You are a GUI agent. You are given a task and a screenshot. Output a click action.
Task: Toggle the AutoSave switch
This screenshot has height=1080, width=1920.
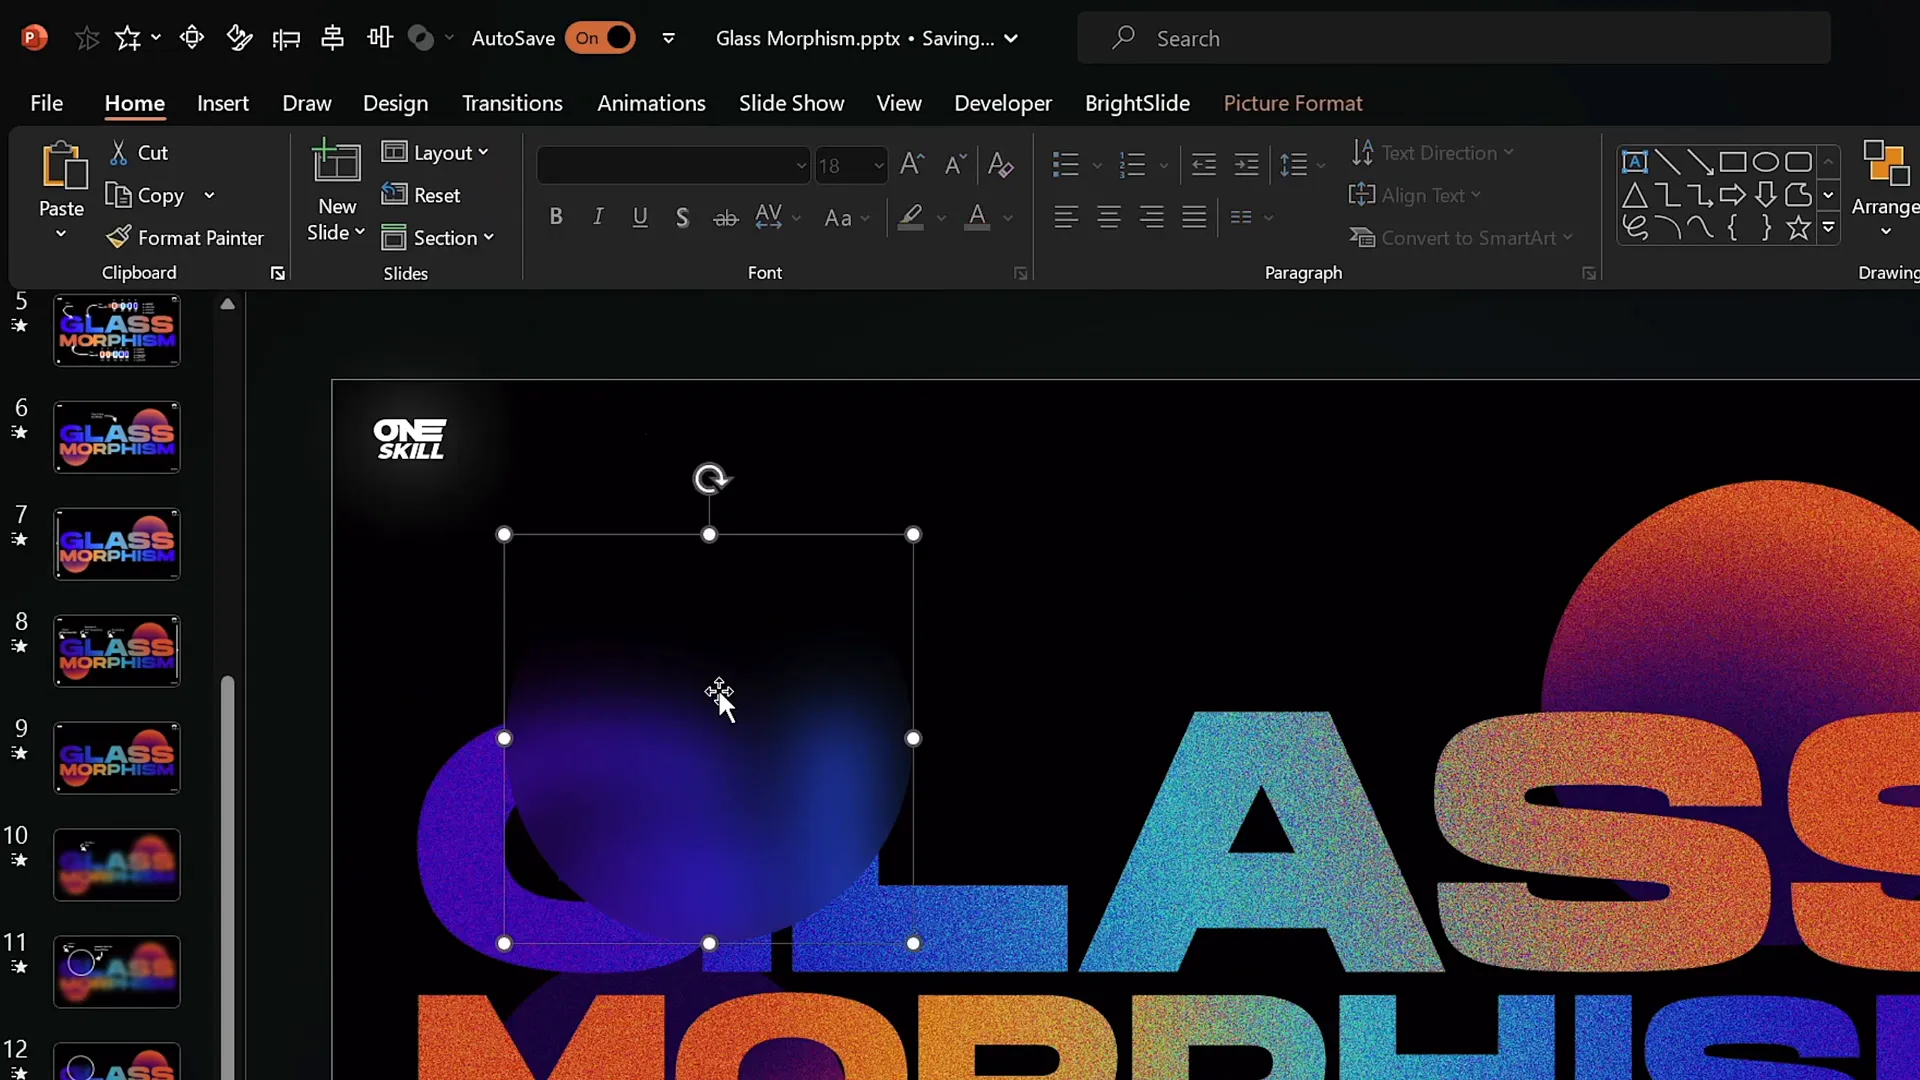[x=600, y=38]
